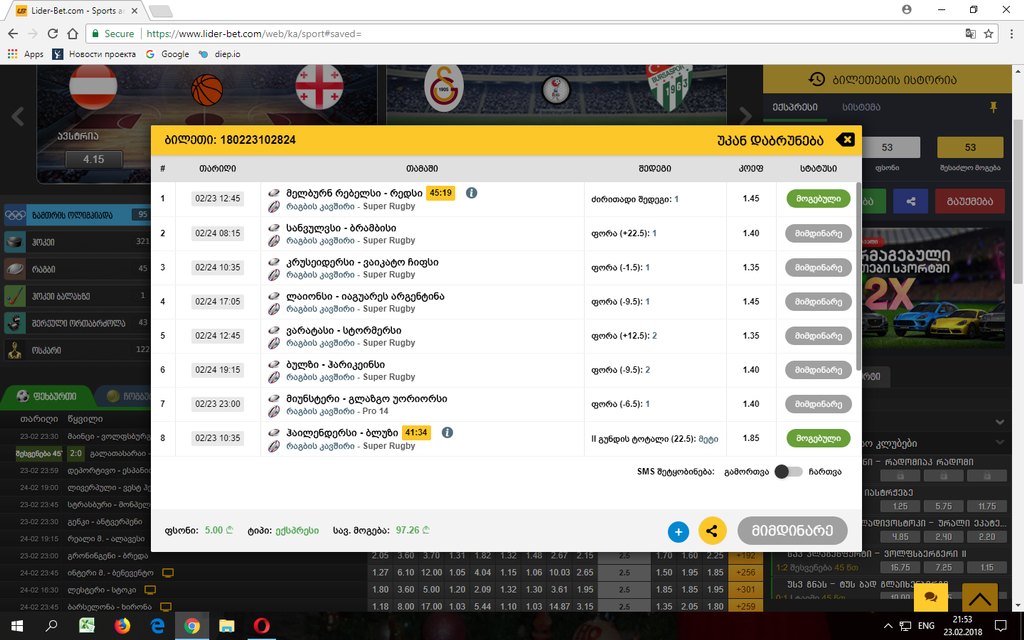Viewport: 1024px width, 640px height.
Task: Toggle the SMS შეტყობინება switch
Action: (788, 472)
